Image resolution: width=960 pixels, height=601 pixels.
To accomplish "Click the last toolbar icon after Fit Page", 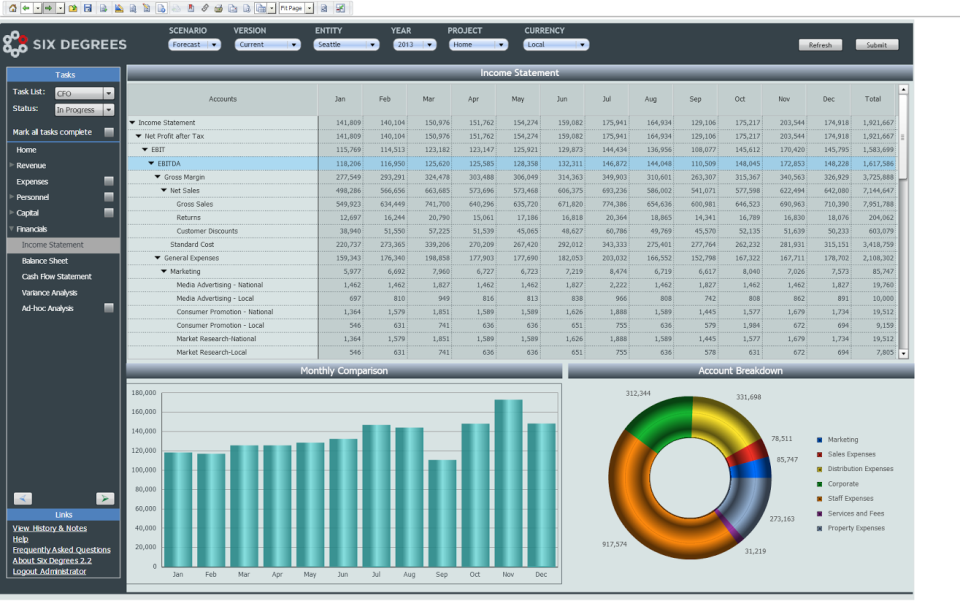I will pyautogui.click(x=340, y=9).
